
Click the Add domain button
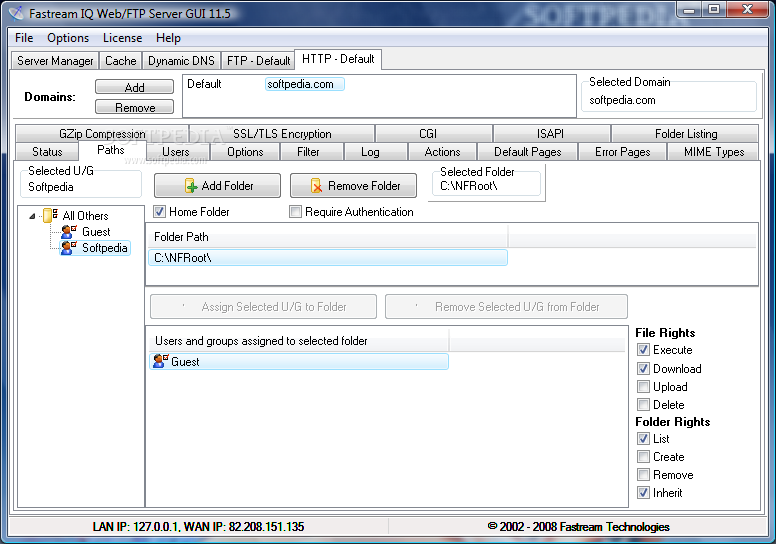coord(134,87)
